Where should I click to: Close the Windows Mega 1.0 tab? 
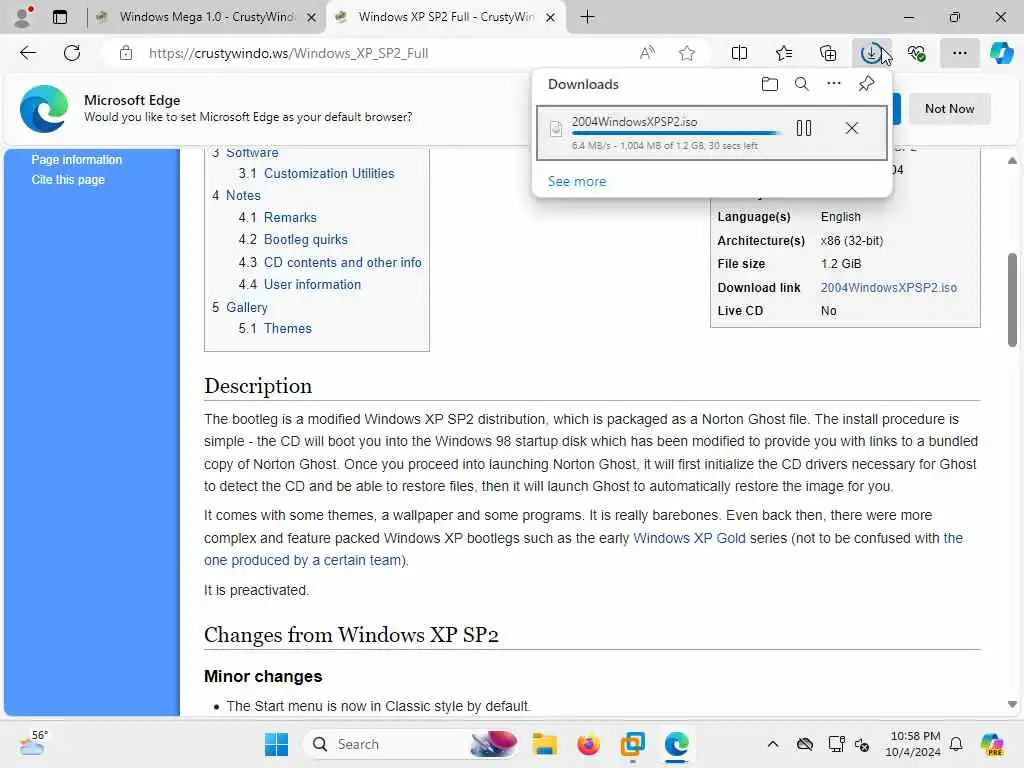[x=312, y=18]
